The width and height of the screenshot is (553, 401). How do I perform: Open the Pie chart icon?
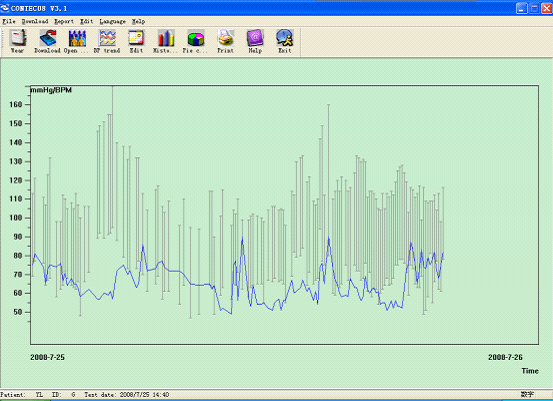195,42
